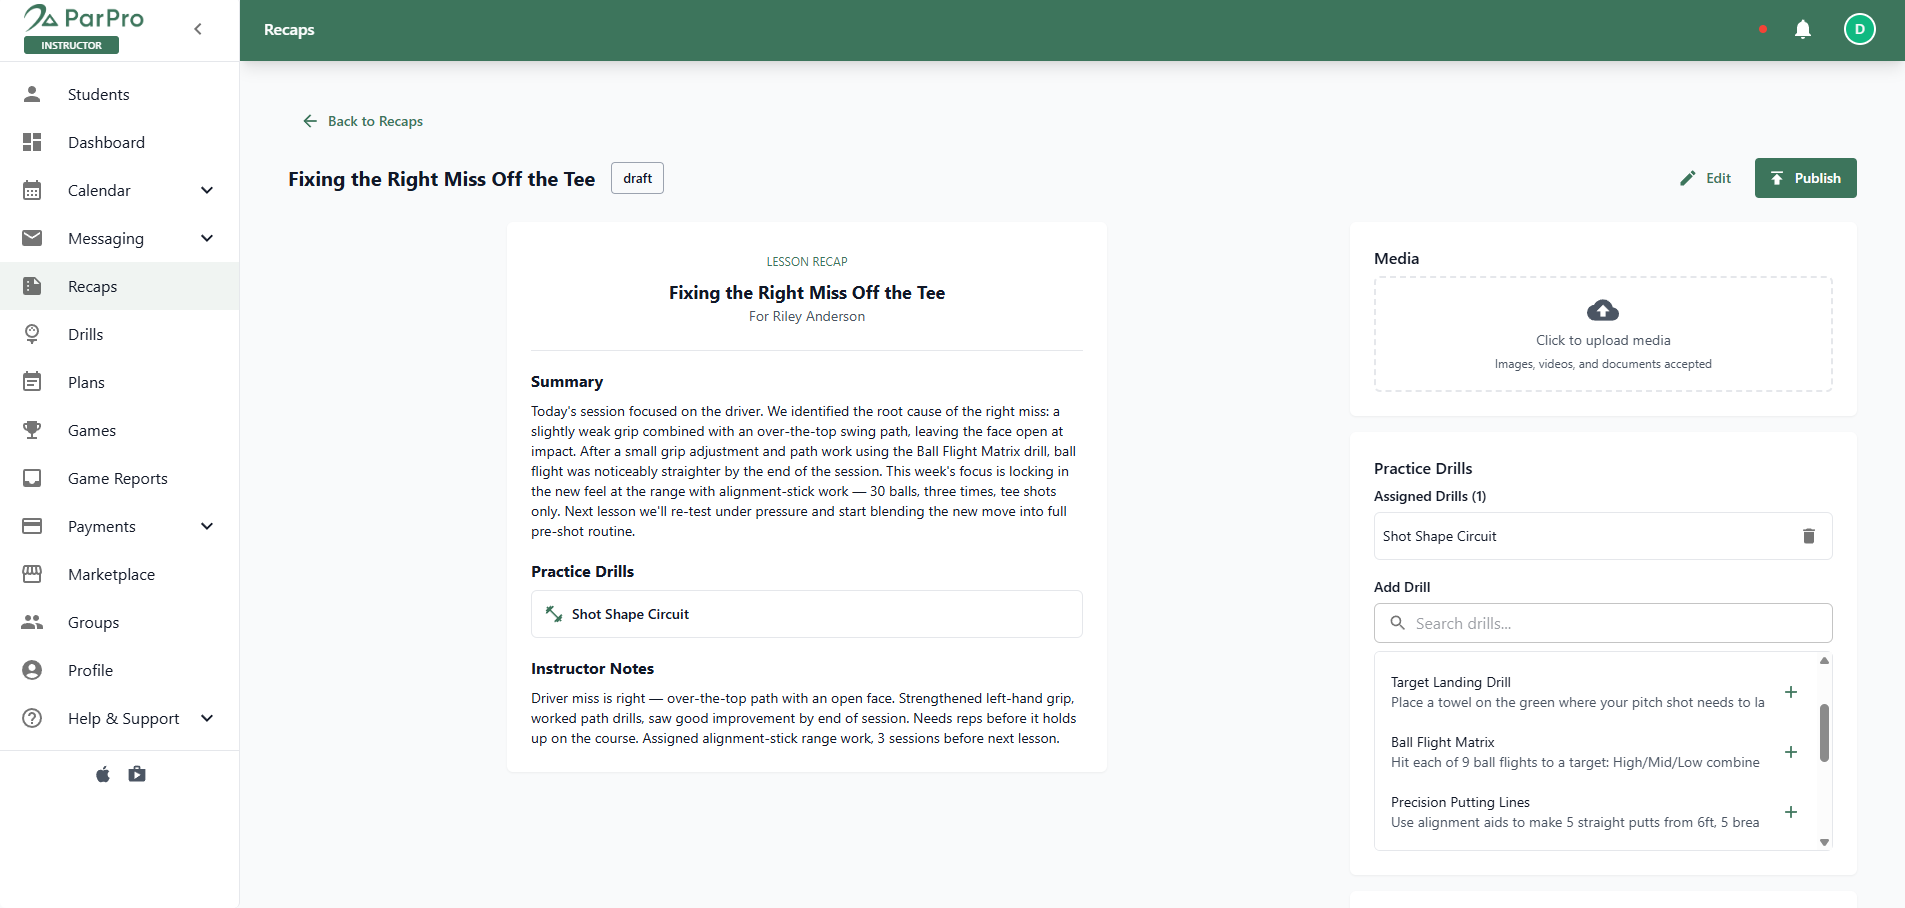Image resolution: width=1905 pixels, height=908 pixels.
Task: Expand the Calendar submenu chevron
Action: 207,190
